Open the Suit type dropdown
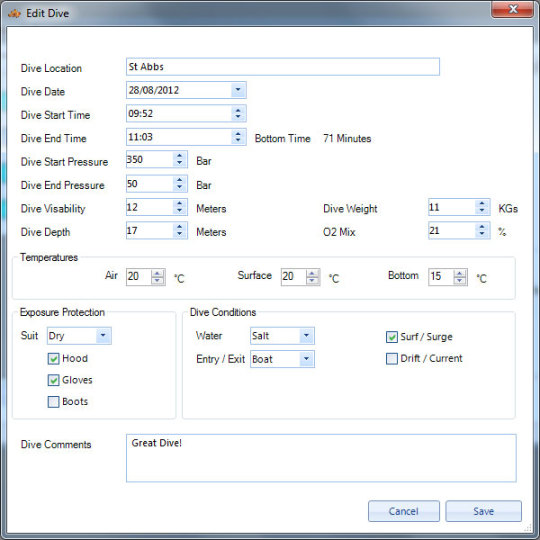 [x=103, y=335]
